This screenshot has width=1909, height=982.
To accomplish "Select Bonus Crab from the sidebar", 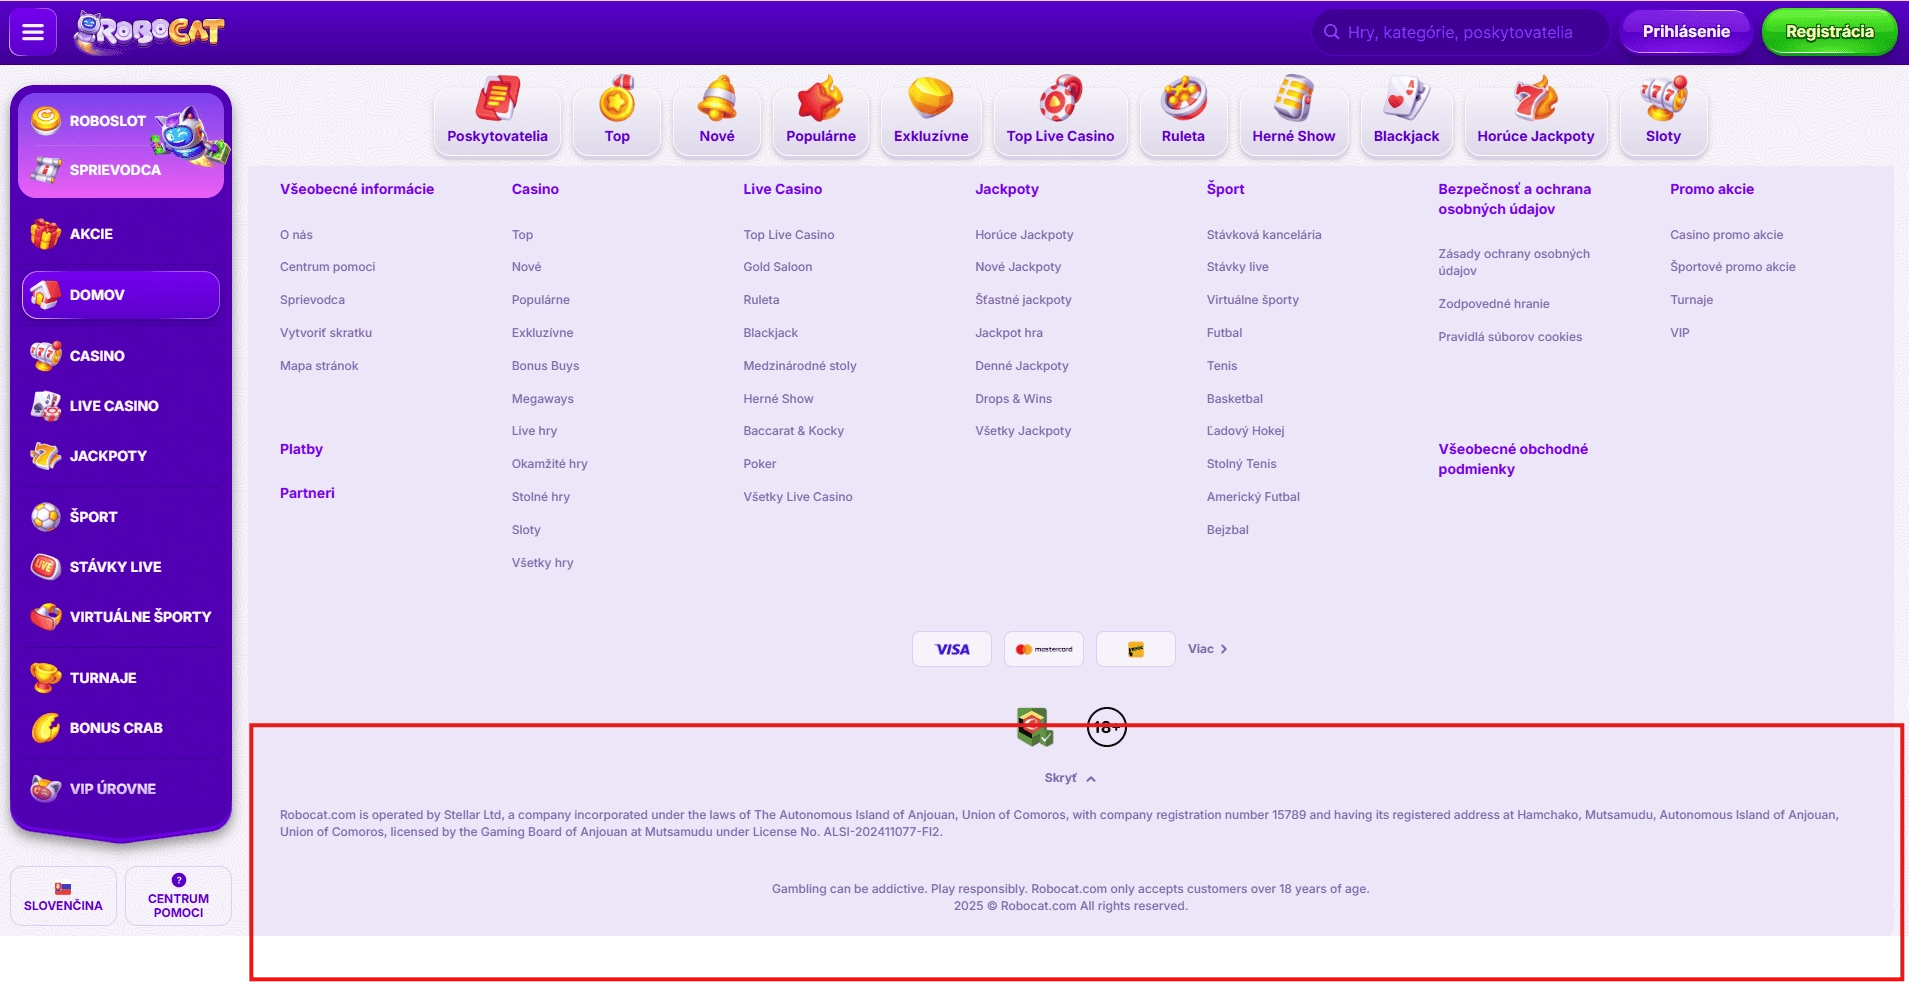I will [116, 728].
